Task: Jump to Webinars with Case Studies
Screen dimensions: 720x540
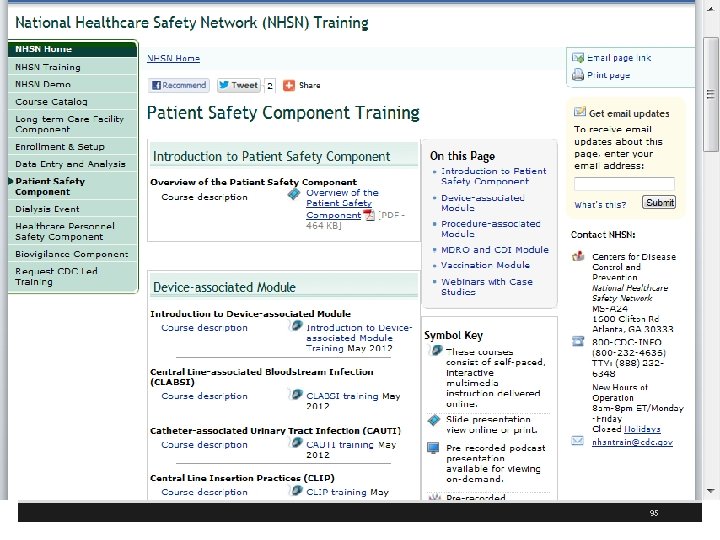Action: coord(487,287)
